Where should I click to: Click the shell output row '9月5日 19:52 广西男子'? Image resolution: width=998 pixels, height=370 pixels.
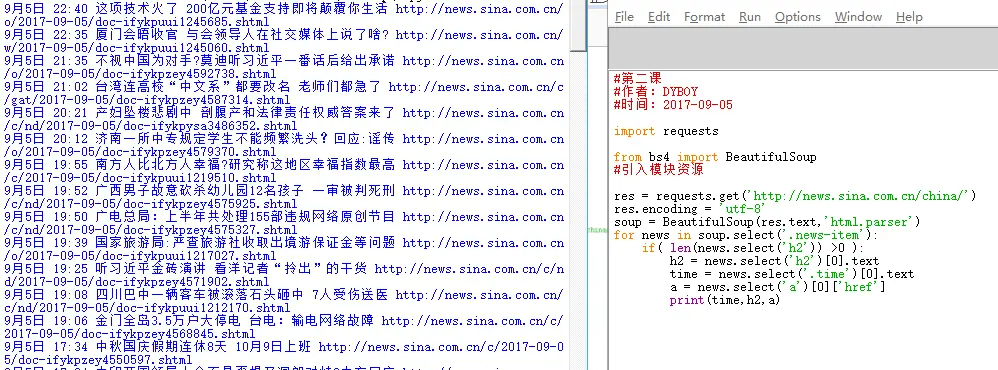[x=283, y=191]
